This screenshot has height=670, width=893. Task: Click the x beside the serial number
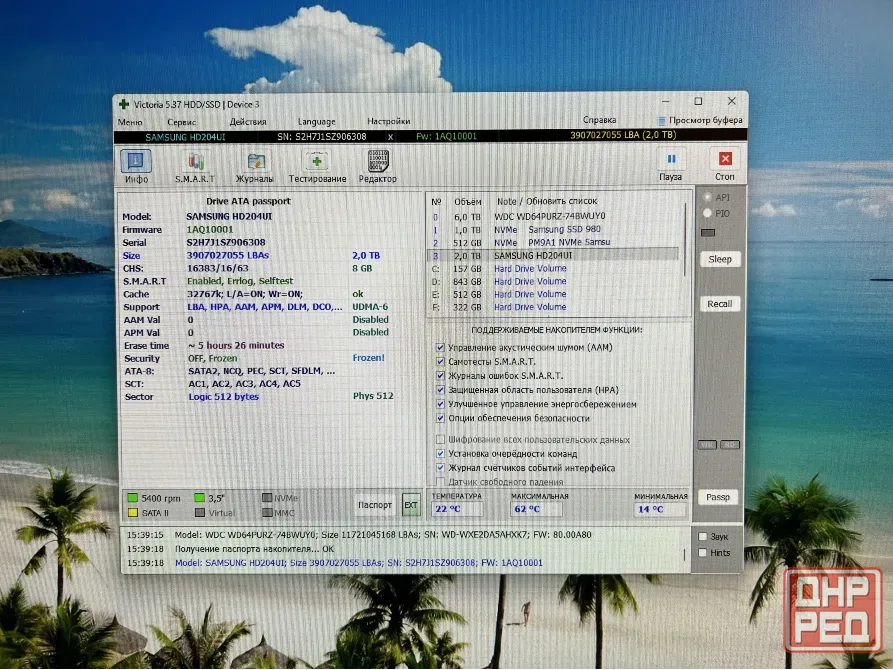coord(390,137)
